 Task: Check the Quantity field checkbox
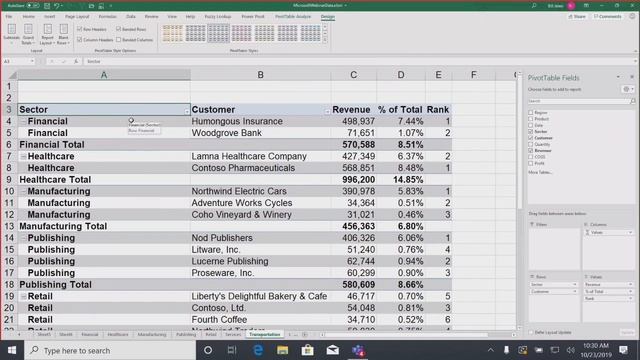pyautogui.click(x=531, y=144)
